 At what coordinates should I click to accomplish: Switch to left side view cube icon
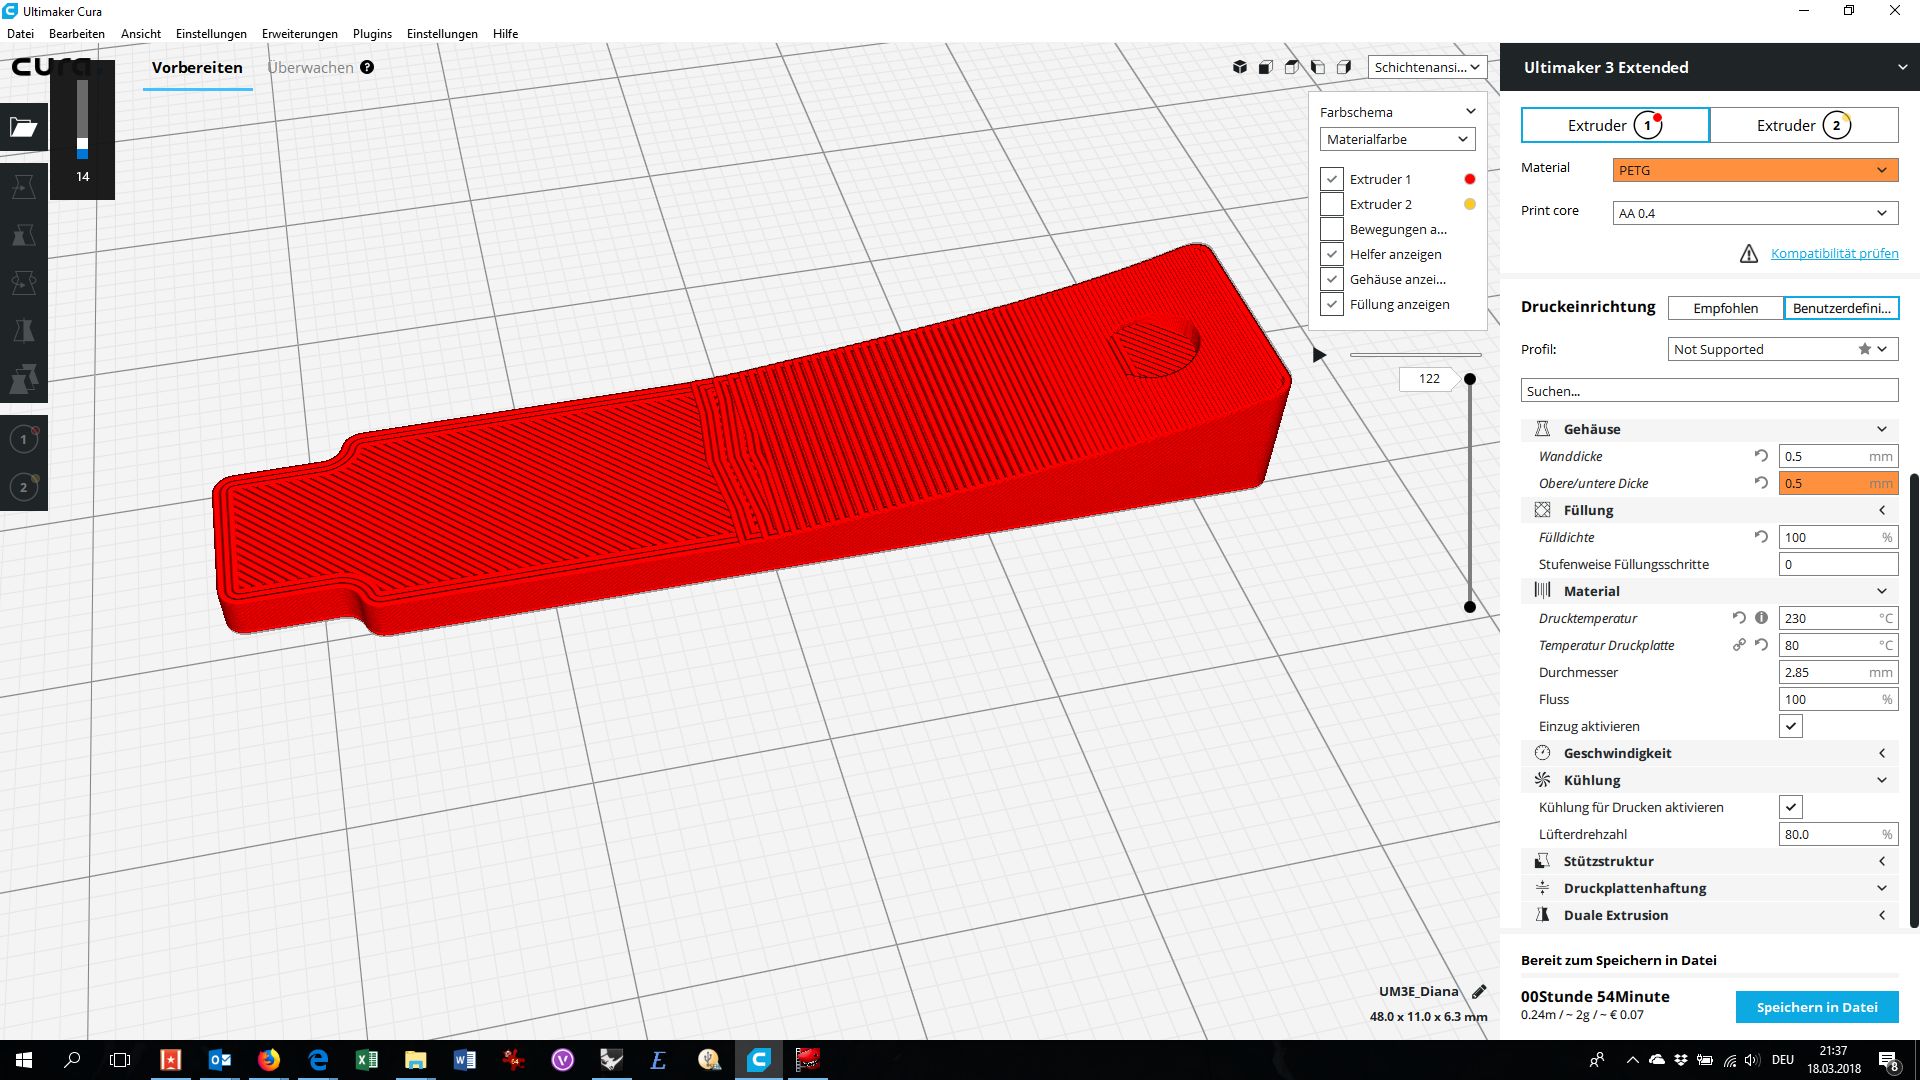point(1318,67)
